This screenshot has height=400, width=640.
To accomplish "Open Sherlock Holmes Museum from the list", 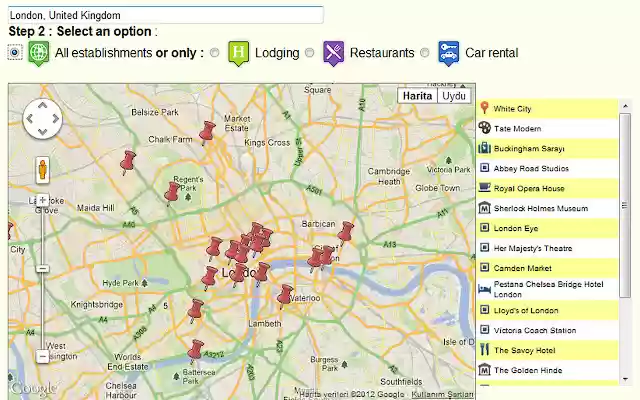I will coord(540,209).
